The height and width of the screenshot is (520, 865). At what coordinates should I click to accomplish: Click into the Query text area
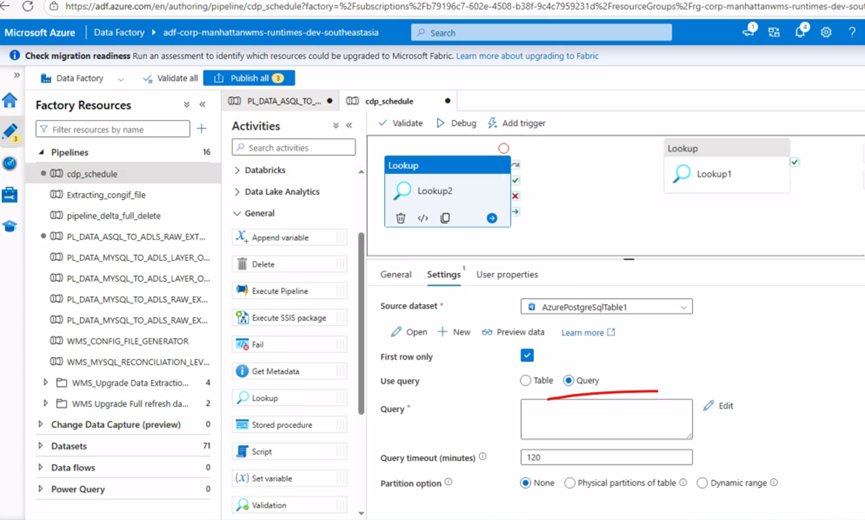pos(606,419)
